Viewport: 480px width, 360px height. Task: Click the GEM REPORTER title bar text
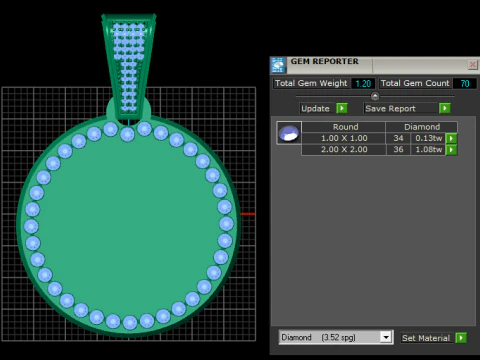(324, 61)
